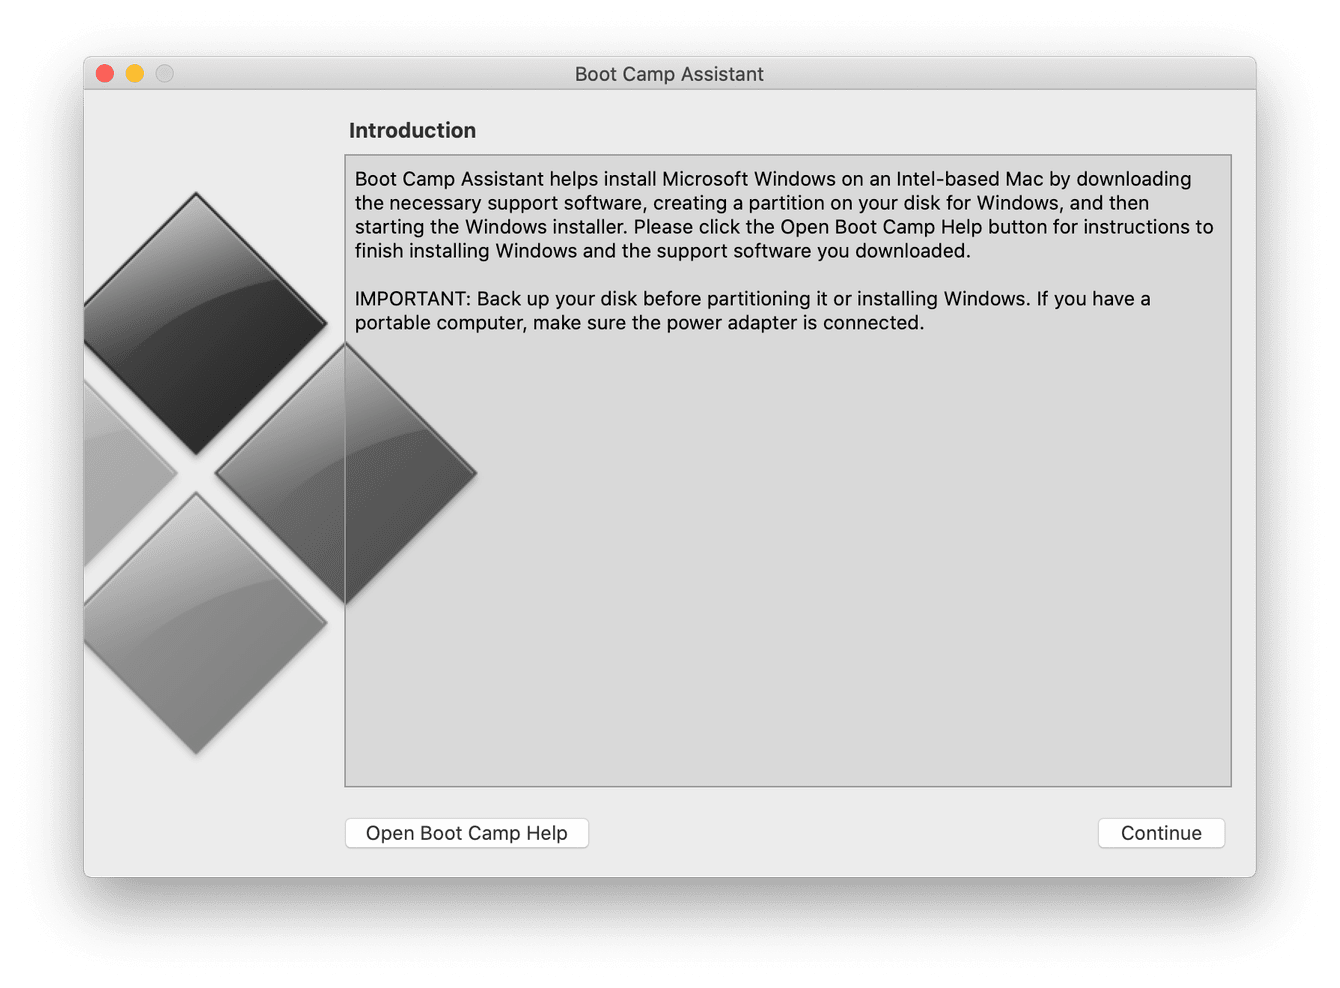
Task: Open Boot Camp Help
Action: (x=467, y=833)
